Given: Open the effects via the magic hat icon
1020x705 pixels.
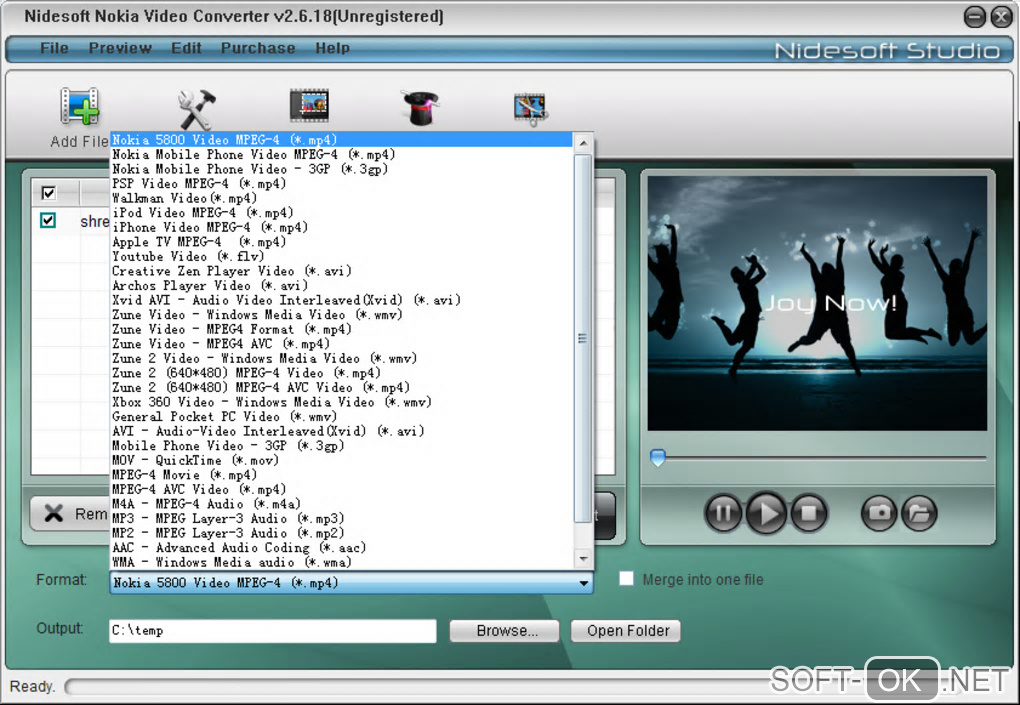Looking at the screenshot, I should coord(421,107).
